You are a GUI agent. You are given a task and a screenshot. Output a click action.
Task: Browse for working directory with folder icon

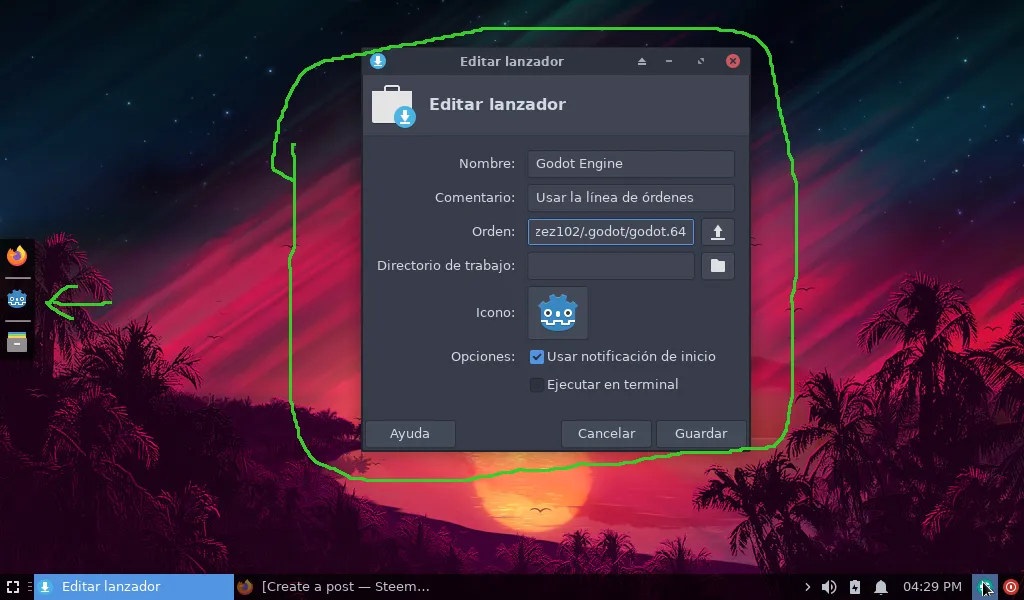(x=718, y=266)
